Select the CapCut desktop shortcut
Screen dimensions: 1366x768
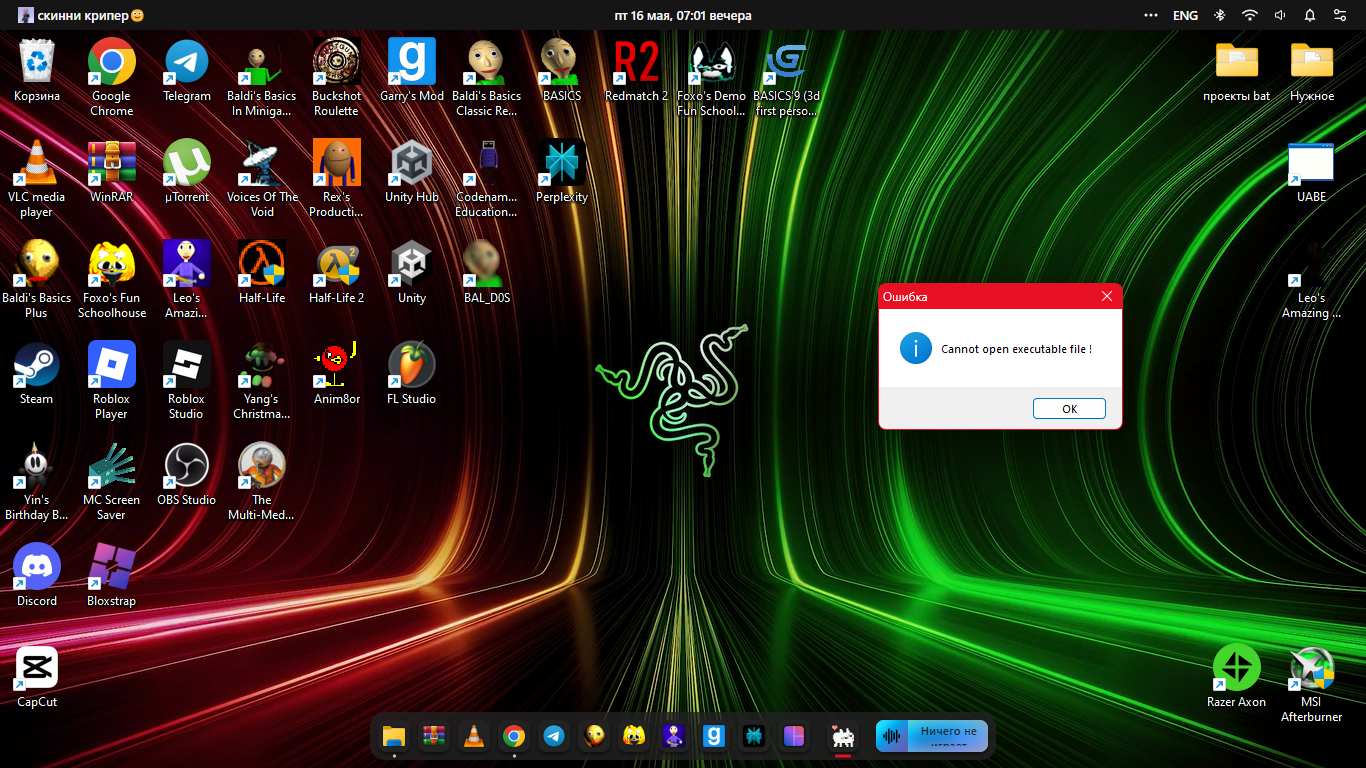(x=37, y=676)
